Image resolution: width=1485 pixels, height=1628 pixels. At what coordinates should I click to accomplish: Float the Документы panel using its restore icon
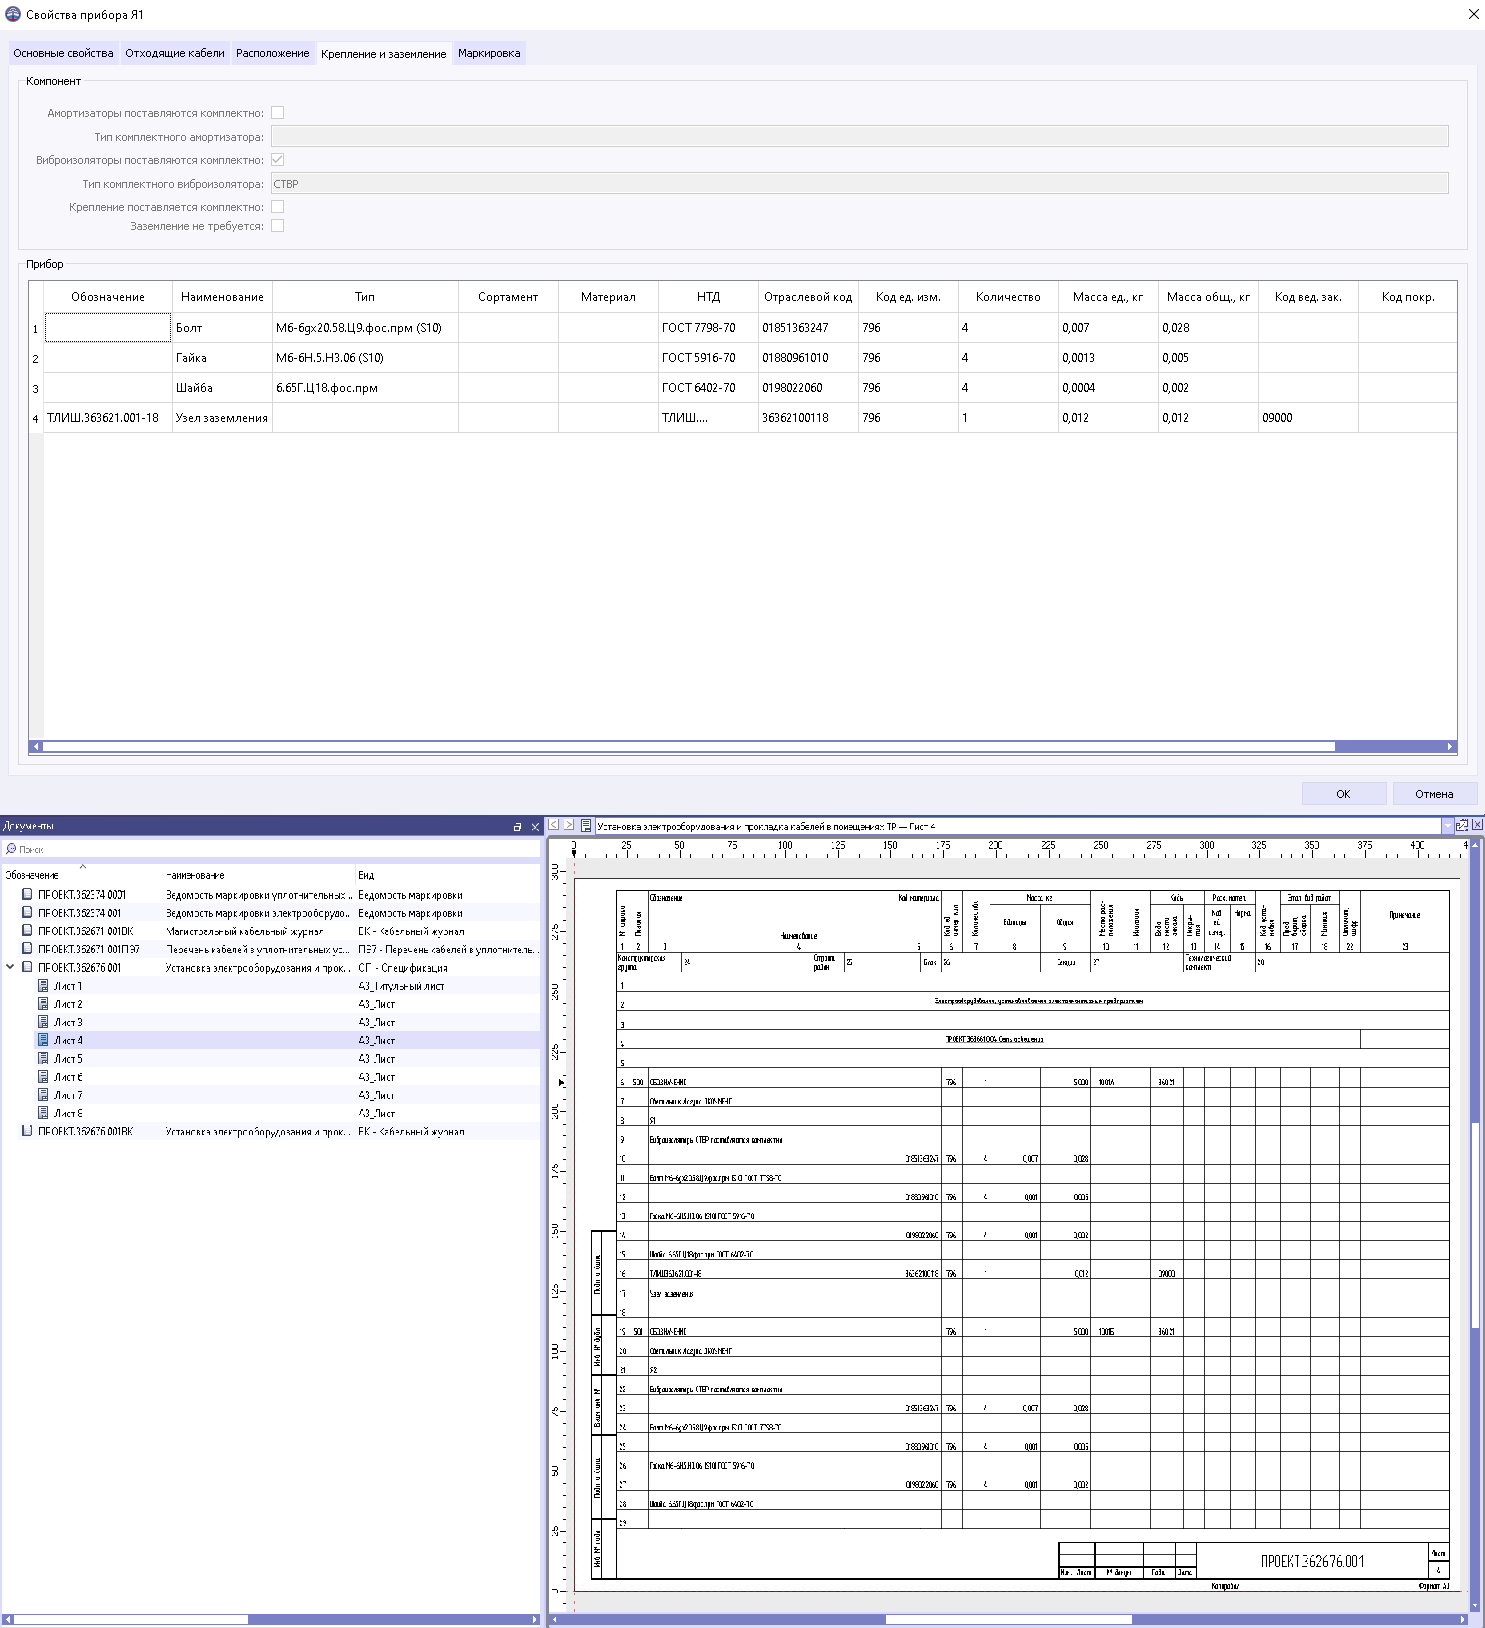click(x=517, y=827)
